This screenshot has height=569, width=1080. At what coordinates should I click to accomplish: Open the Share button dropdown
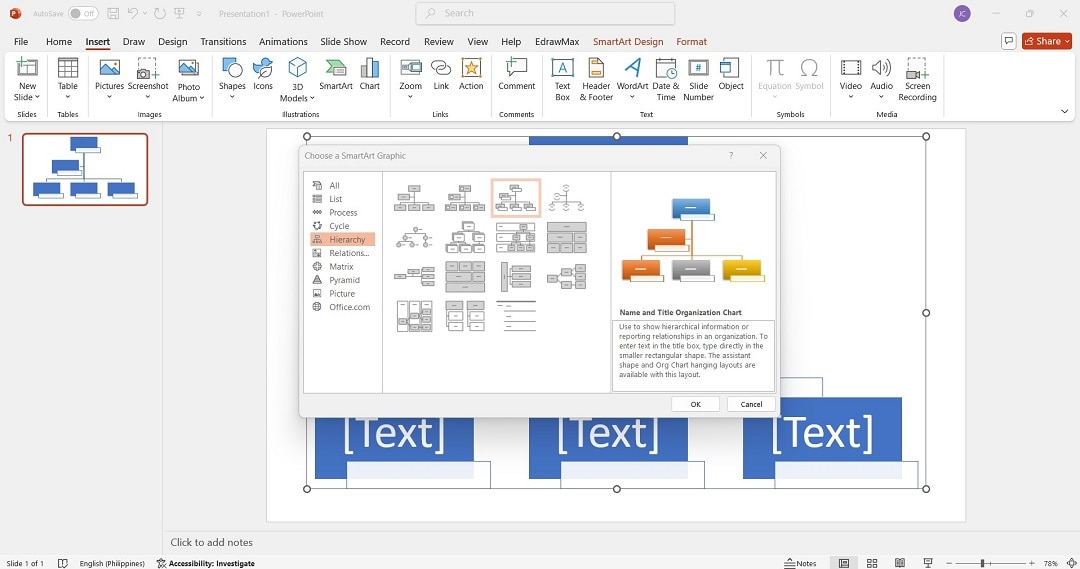(1068, 41)
